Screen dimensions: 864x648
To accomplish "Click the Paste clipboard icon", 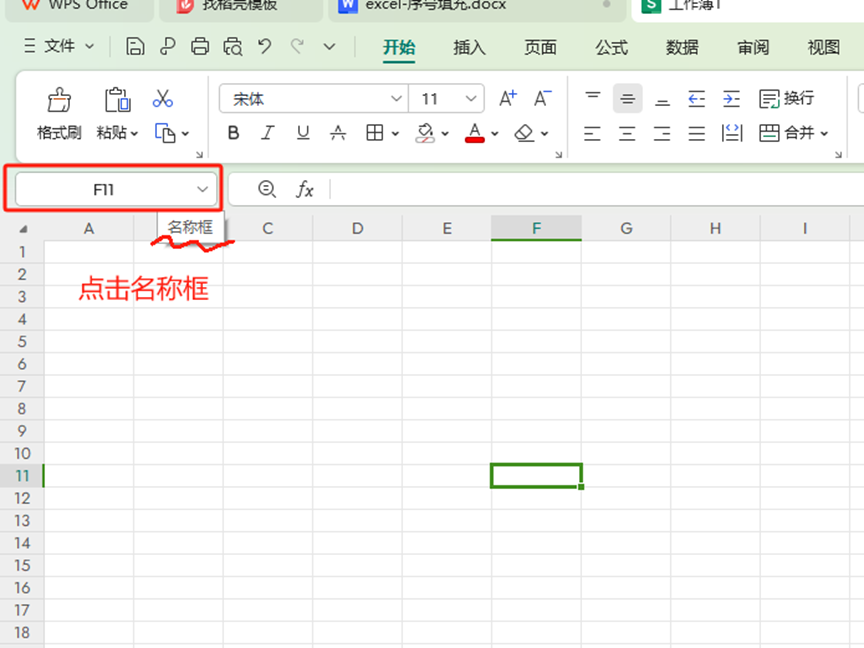I will tap(117, 100).
